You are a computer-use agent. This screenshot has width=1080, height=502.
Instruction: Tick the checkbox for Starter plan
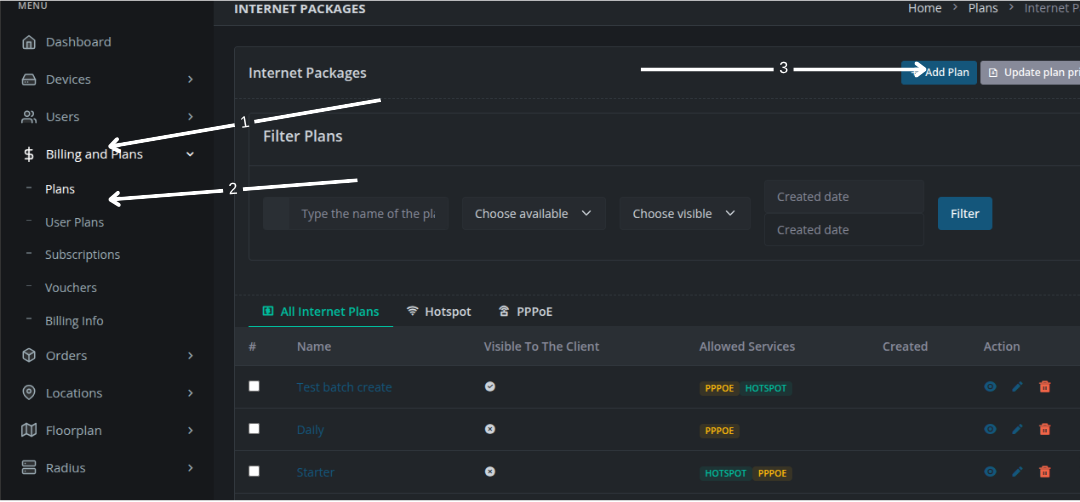[254, 471]
